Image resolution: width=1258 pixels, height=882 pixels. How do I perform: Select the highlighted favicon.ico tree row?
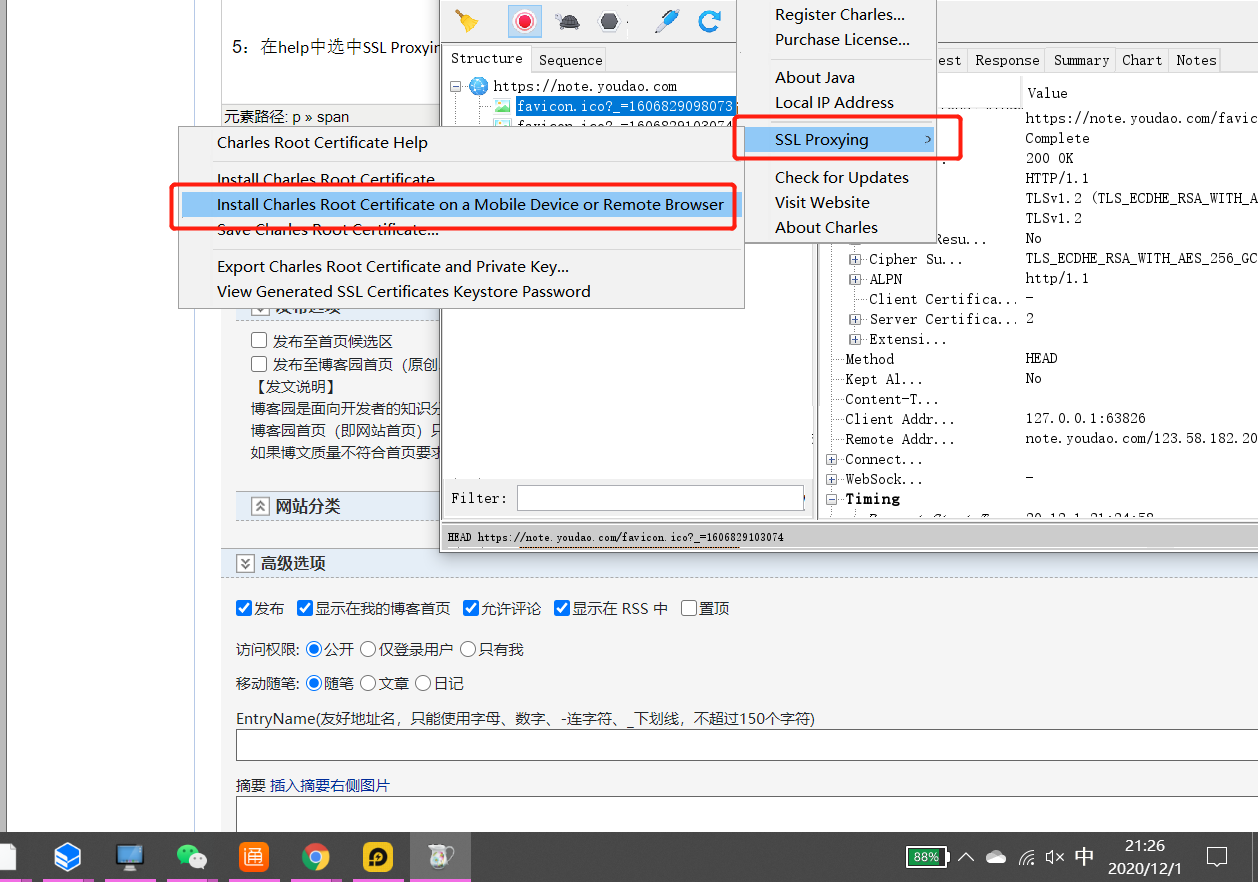click(x=625, y=106)
